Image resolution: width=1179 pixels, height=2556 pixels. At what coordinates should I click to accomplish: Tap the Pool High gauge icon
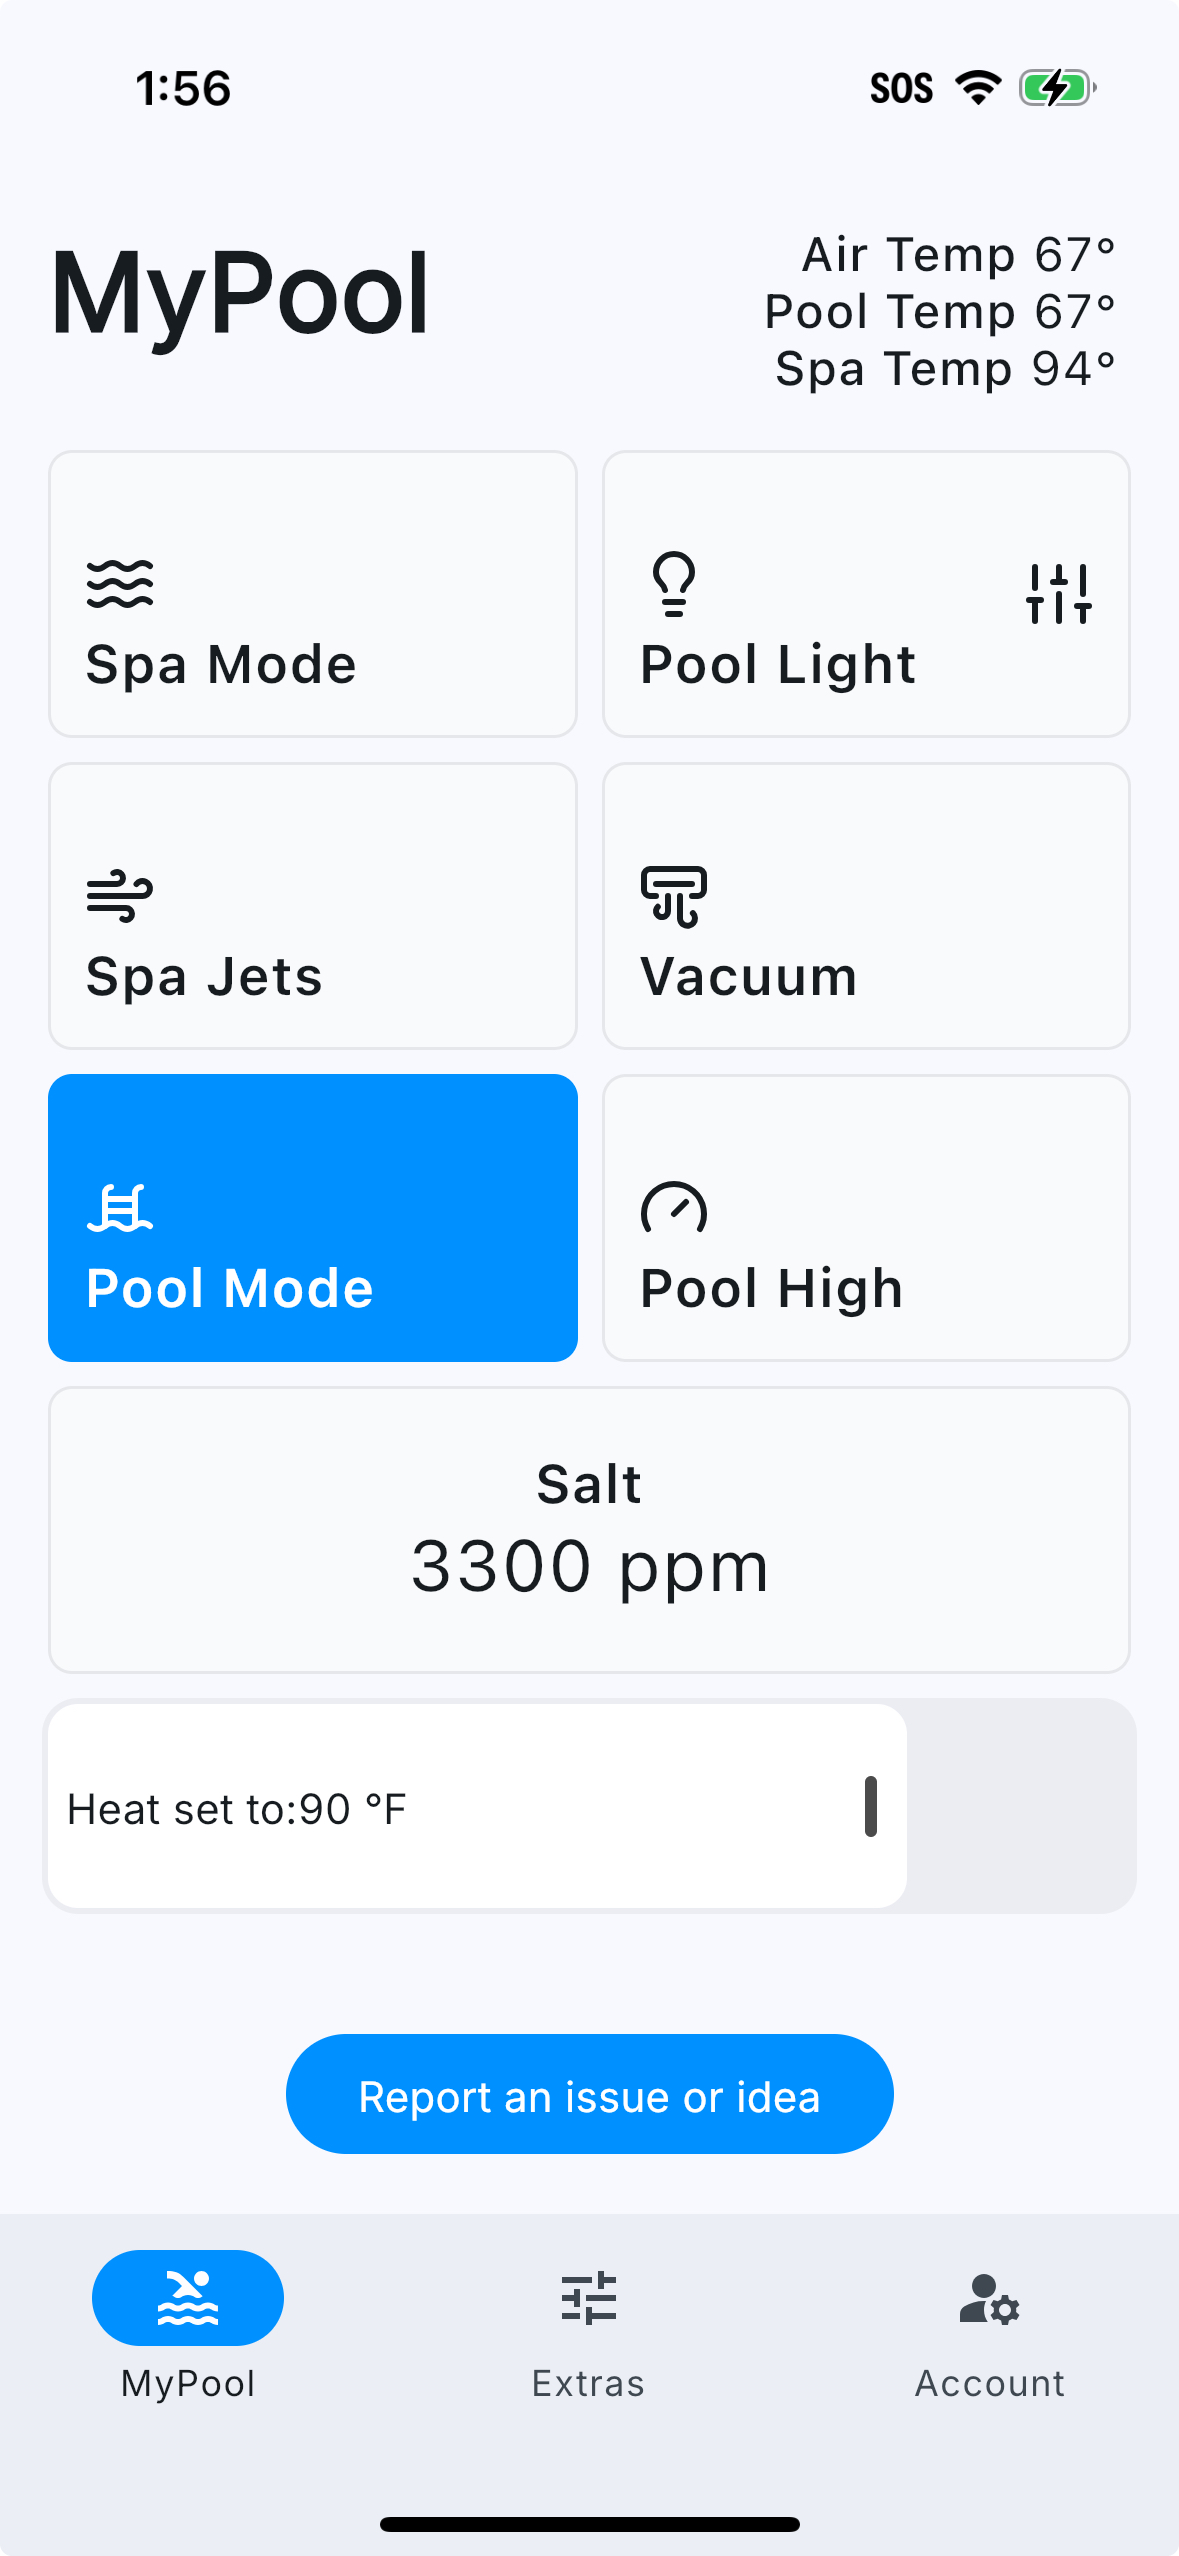pos(673,1208)
